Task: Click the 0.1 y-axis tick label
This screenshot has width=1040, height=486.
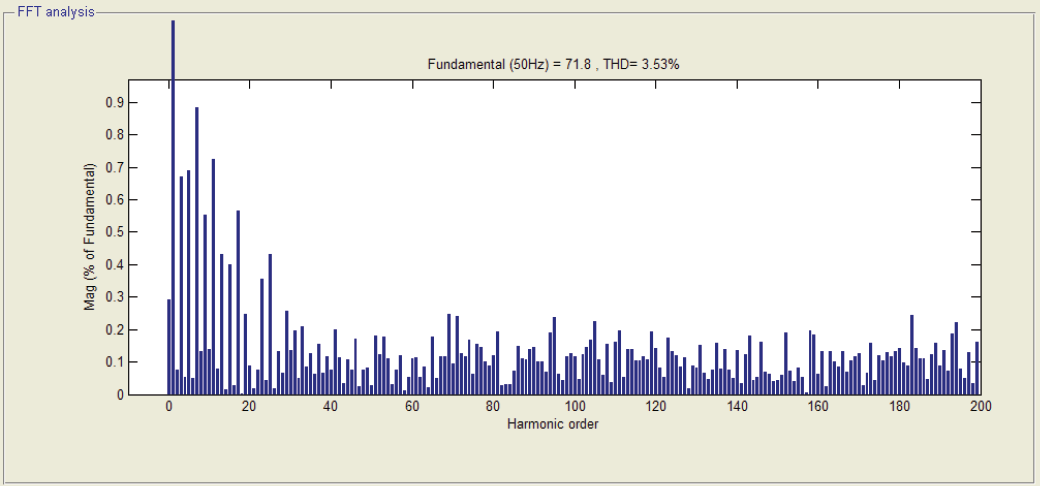Action: click(x=114, y=362)
